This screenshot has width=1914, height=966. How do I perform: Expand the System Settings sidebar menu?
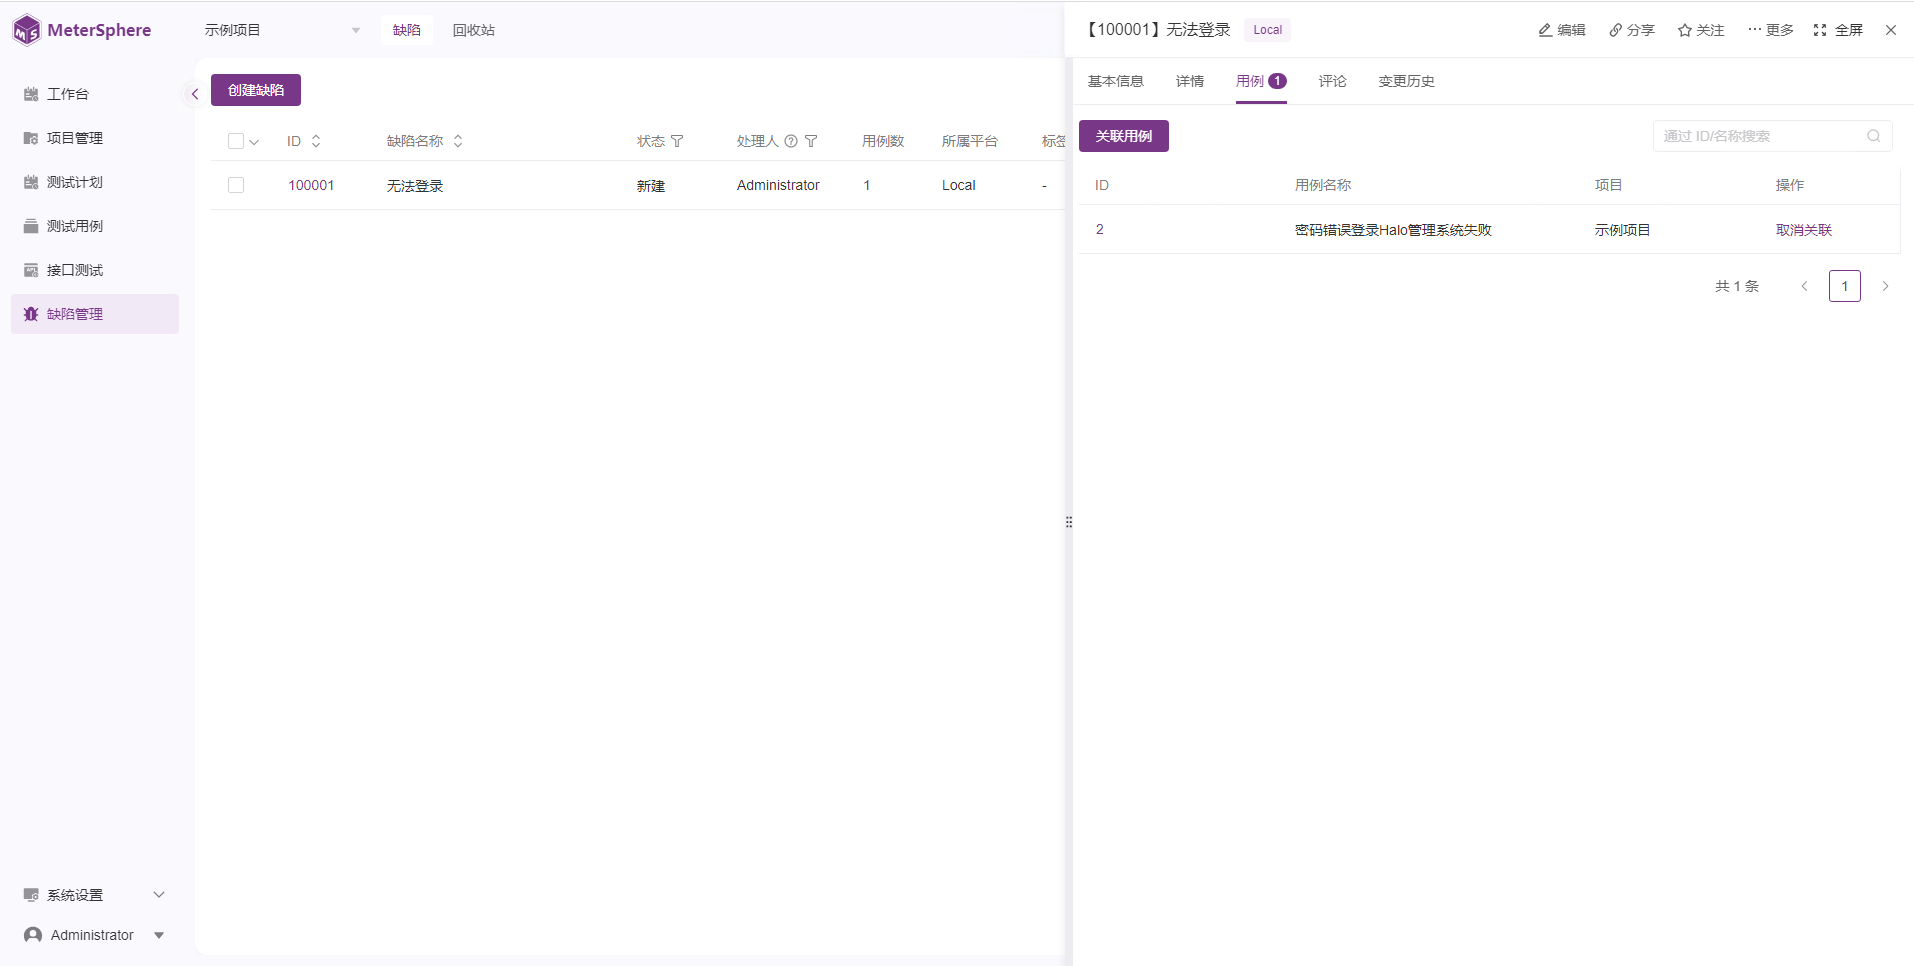point(159,895)
